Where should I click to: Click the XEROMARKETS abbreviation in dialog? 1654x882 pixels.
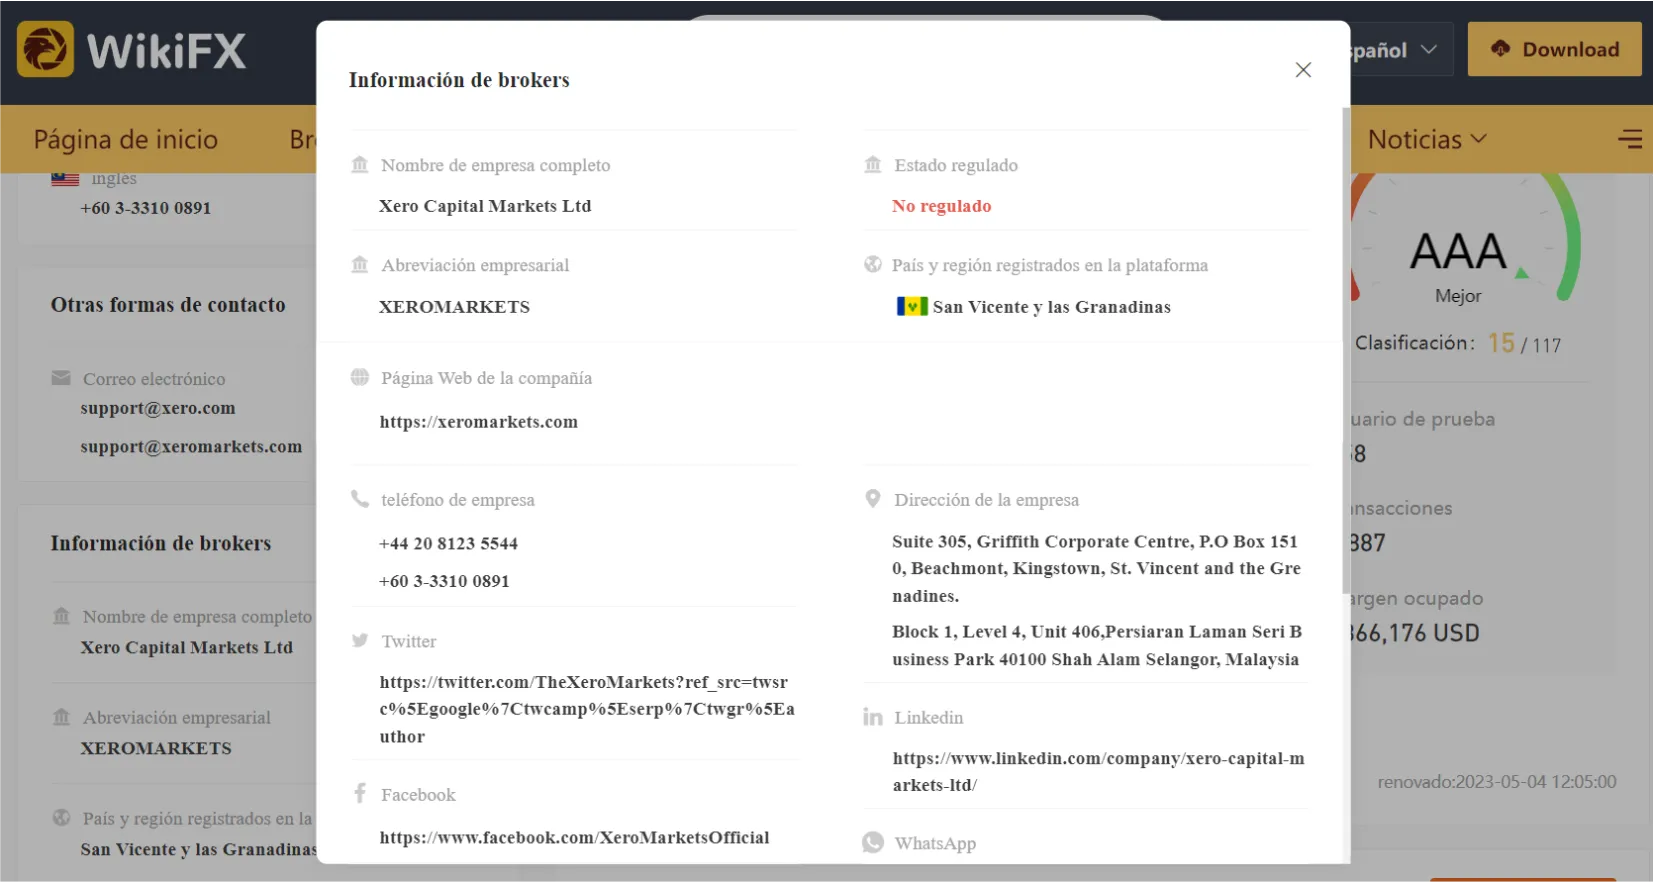(x=454, y=307)
